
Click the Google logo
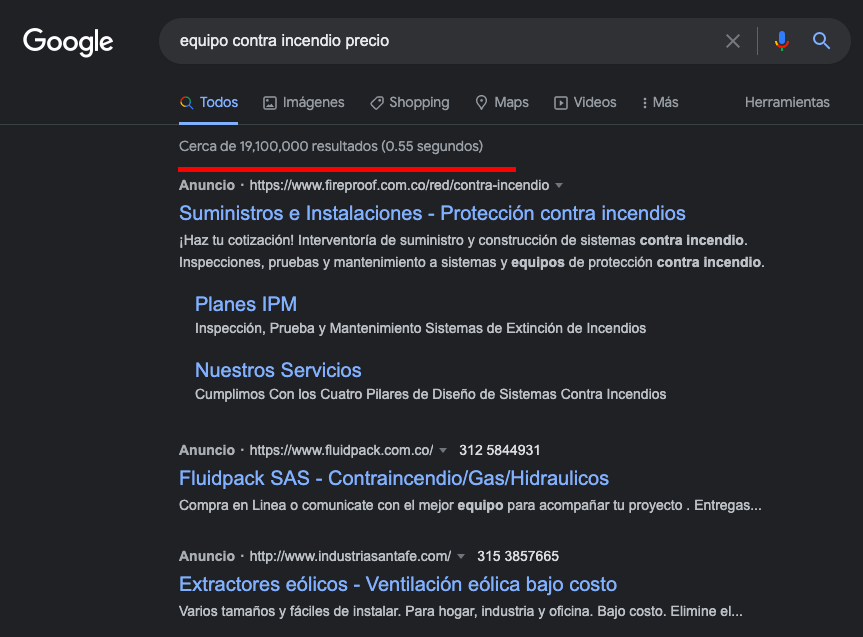pos(68,42)
